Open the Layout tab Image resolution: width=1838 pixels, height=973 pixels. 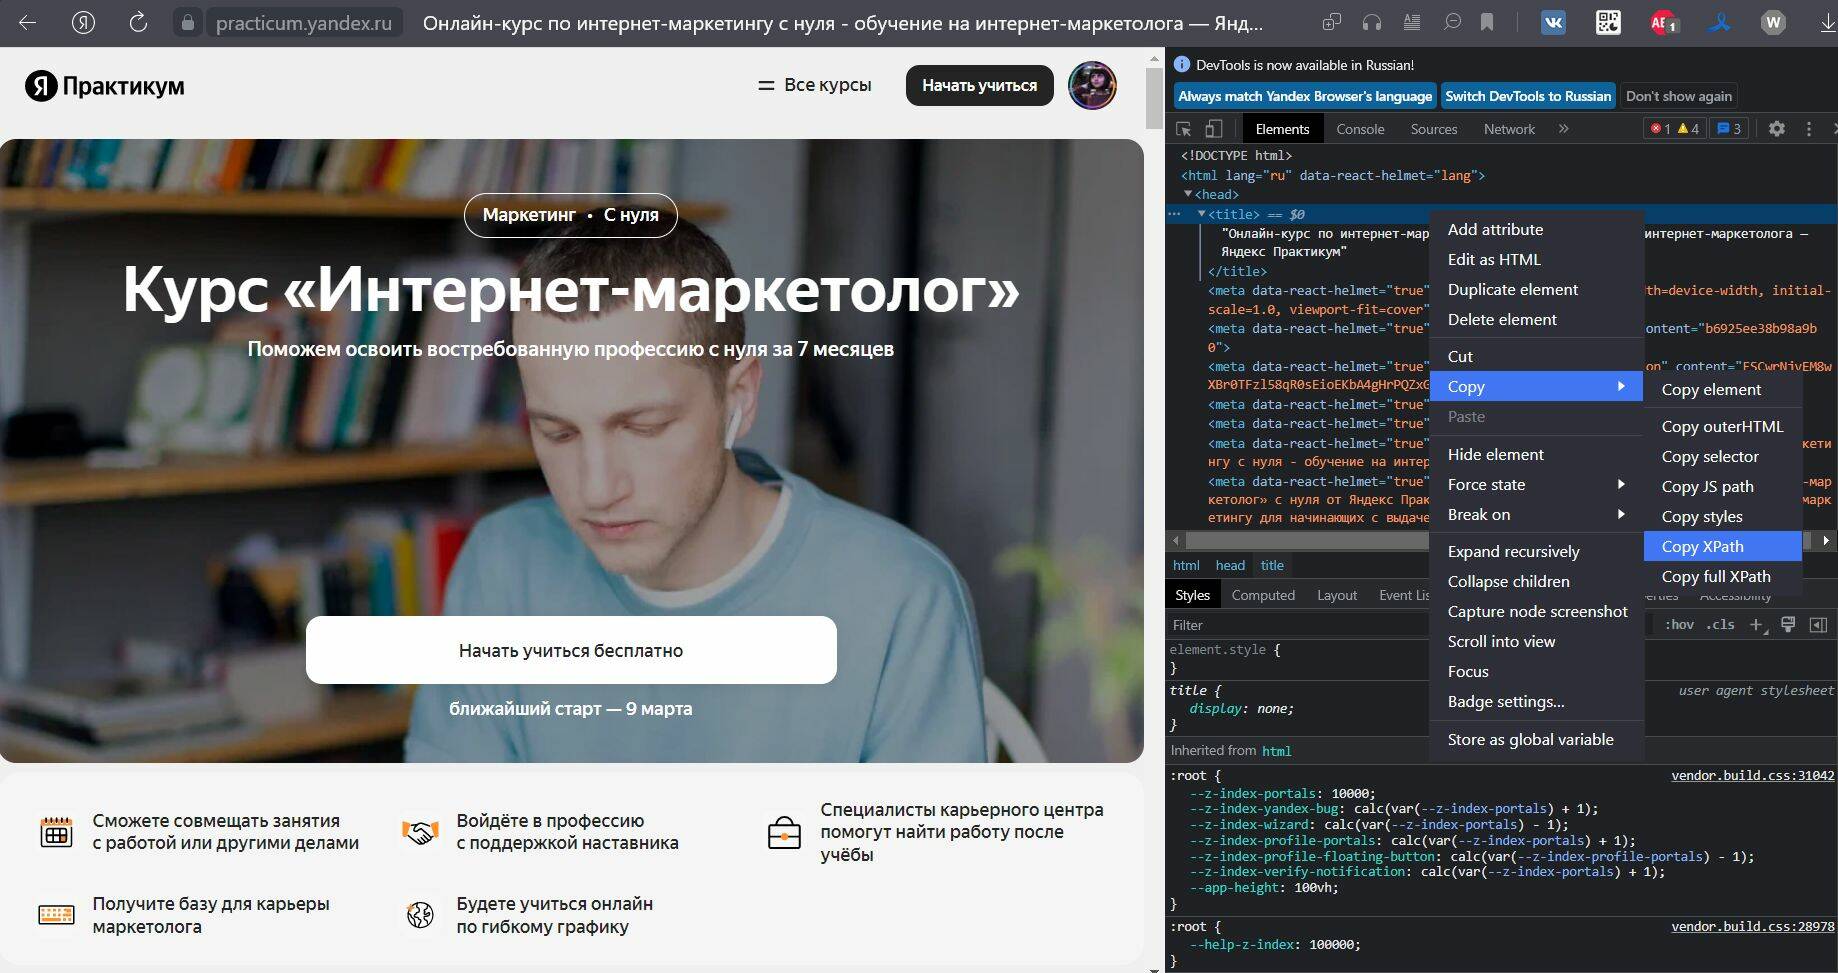[1337, 595]
